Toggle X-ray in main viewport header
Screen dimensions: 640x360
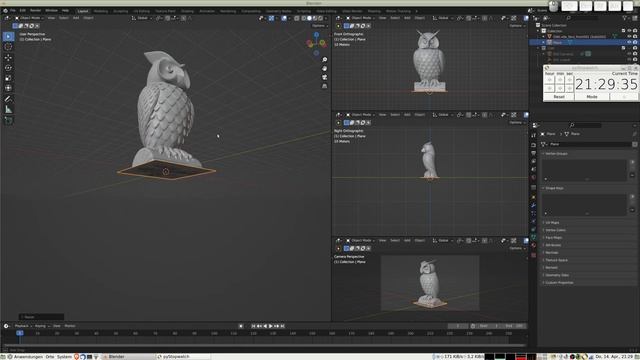(297, 18)
